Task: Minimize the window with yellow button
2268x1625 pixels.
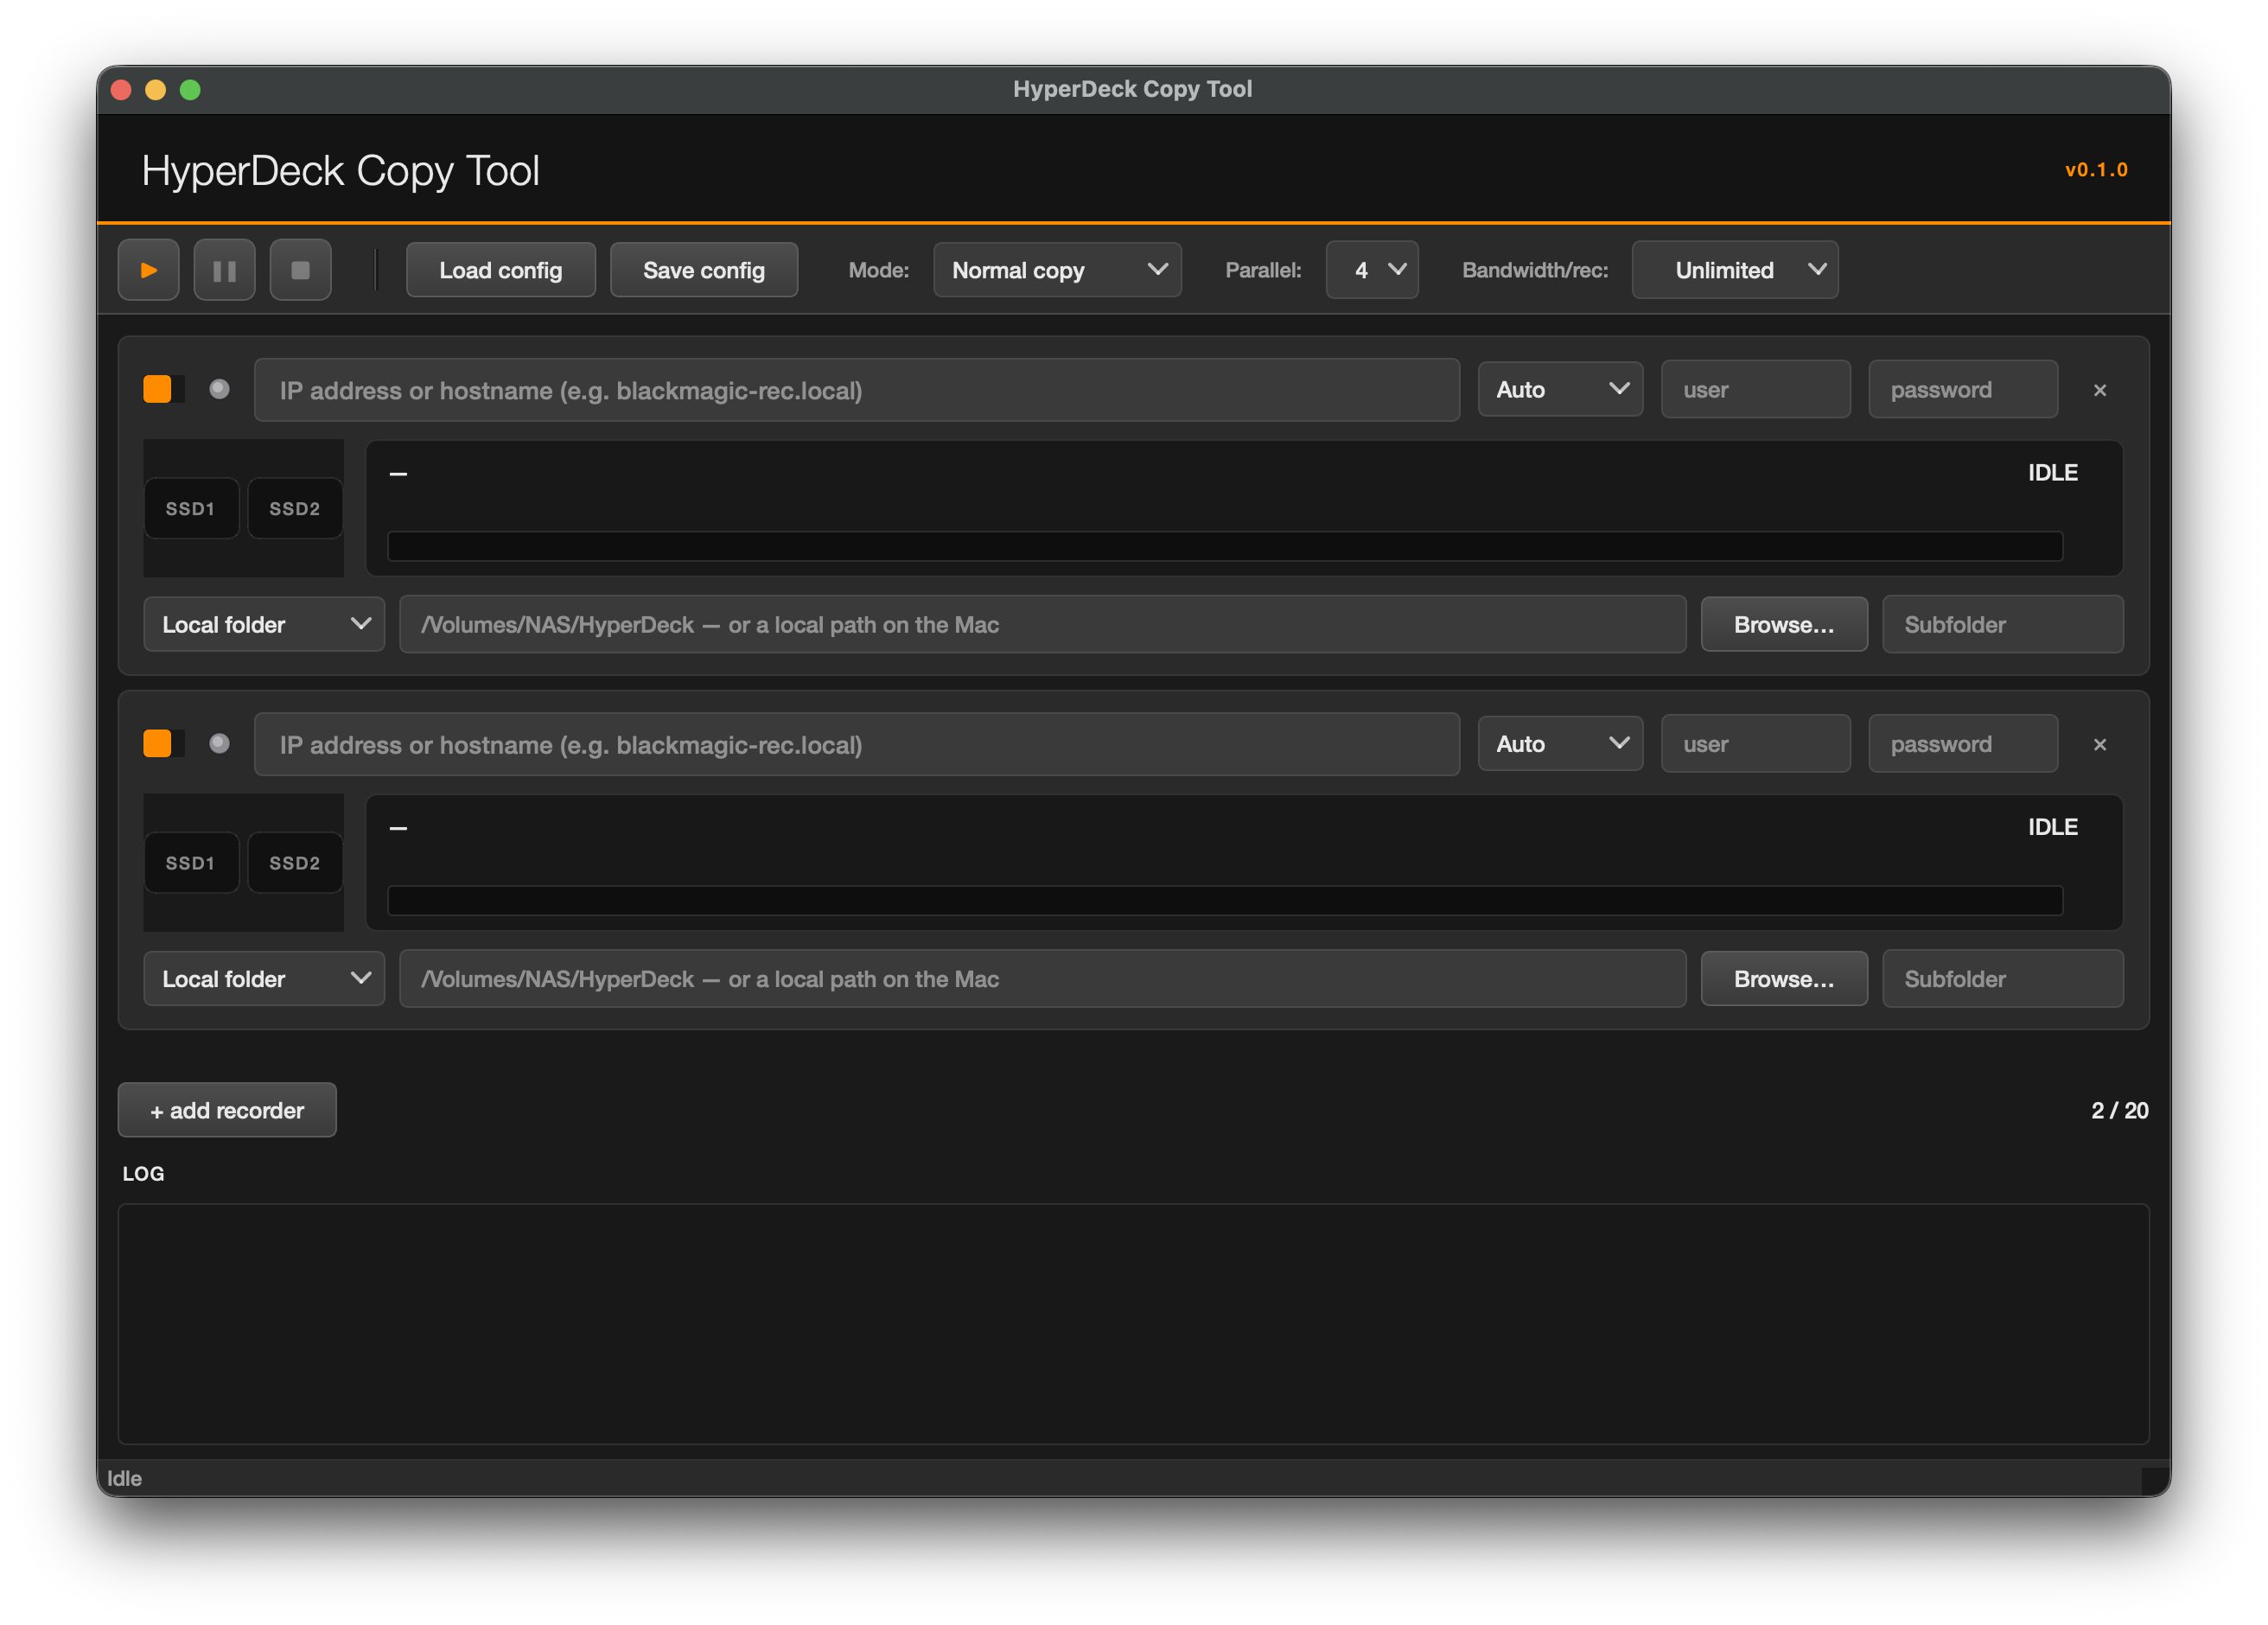Action: (x=156, y=90)
